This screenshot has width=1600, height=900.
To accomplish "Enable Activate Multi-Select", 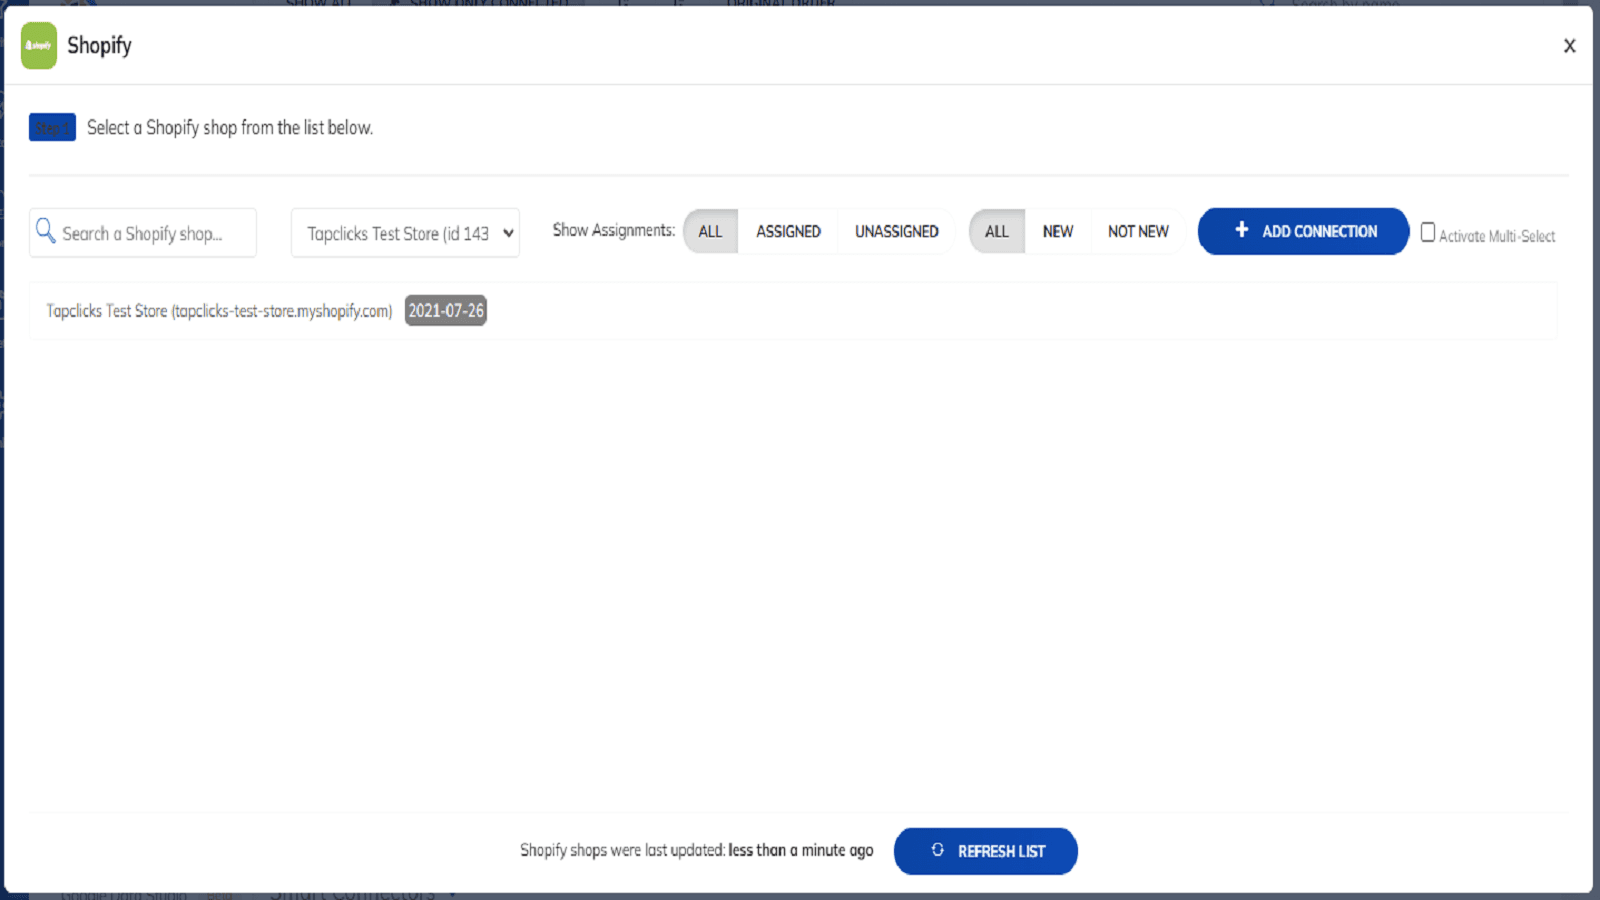I will (1428, 231).
